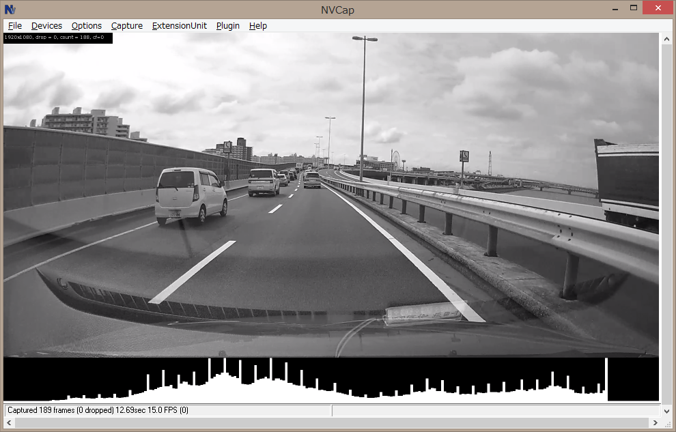
Task: Close the NVCap window
Action: click(654, 9)
